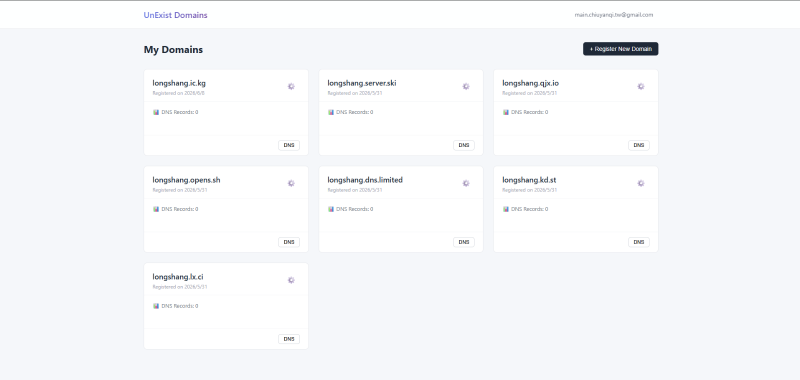
Task: Click registration date under longshang.ic.kg
Action: 179,93
